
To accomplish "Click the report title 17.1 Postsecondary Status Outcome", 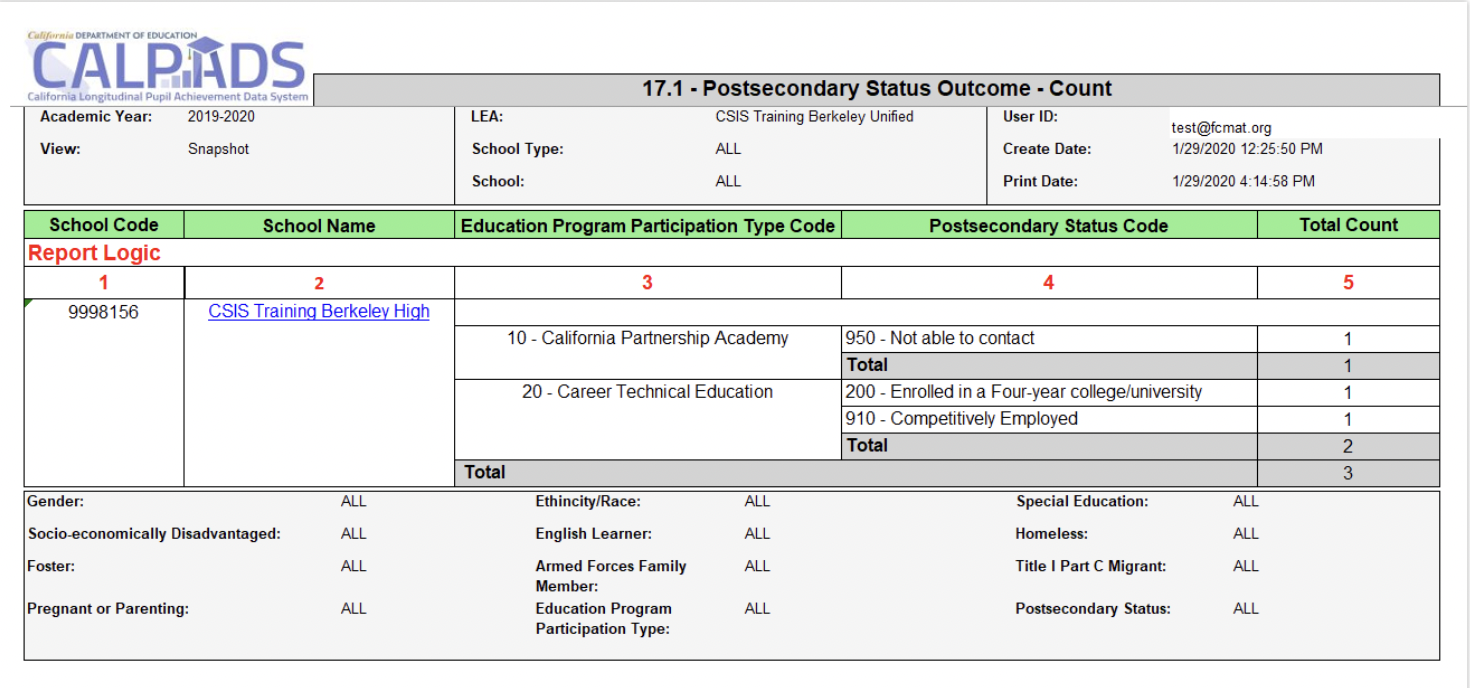I will (x=877, y=89).
